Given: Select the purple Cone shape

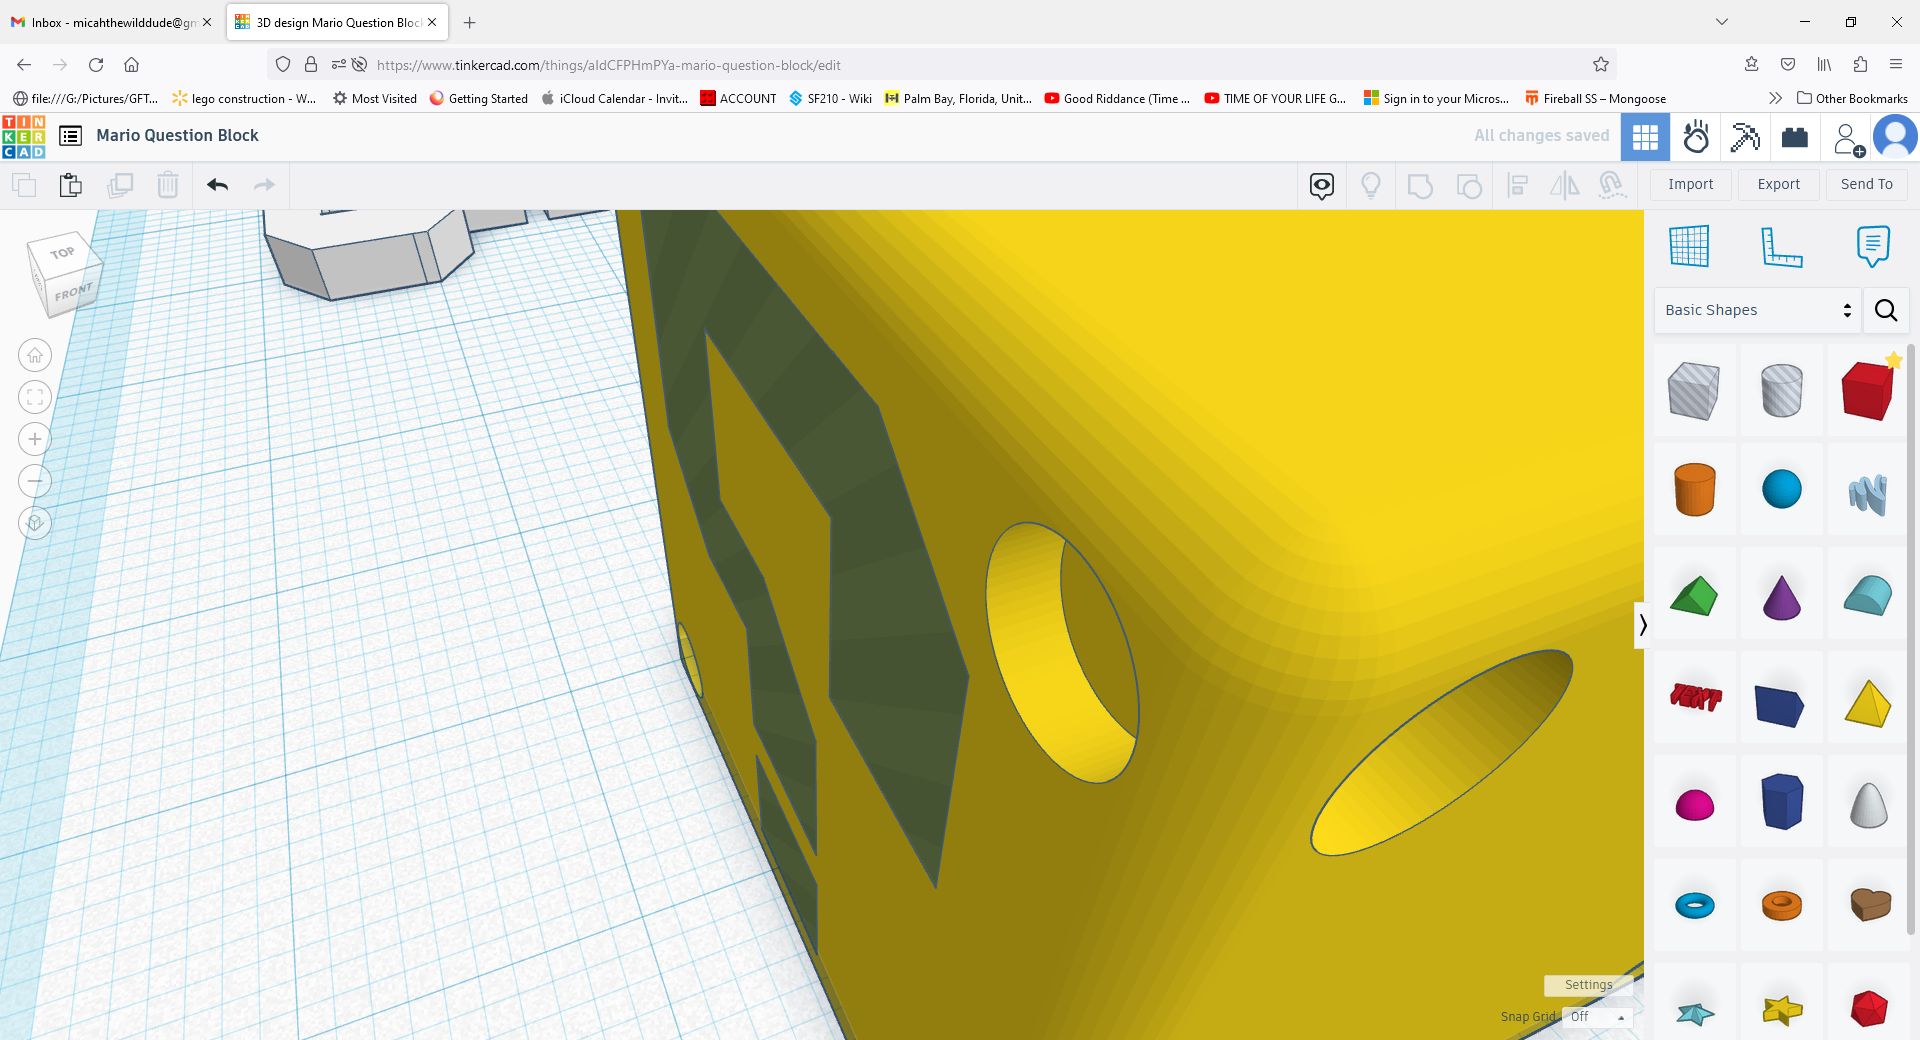Looking at the screenshot, I should [1781, 596].
